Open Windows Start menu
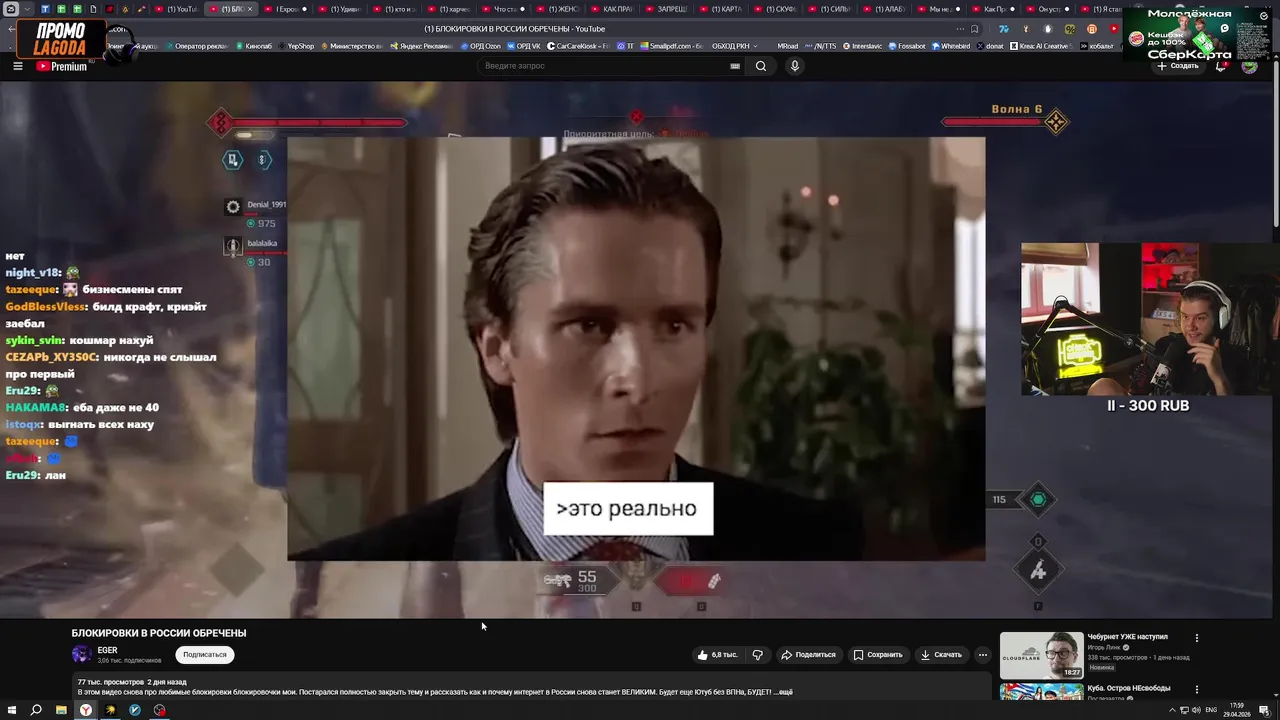This screenshot has width=1280, height=720. pyautogui.click(x=11, y=710)
